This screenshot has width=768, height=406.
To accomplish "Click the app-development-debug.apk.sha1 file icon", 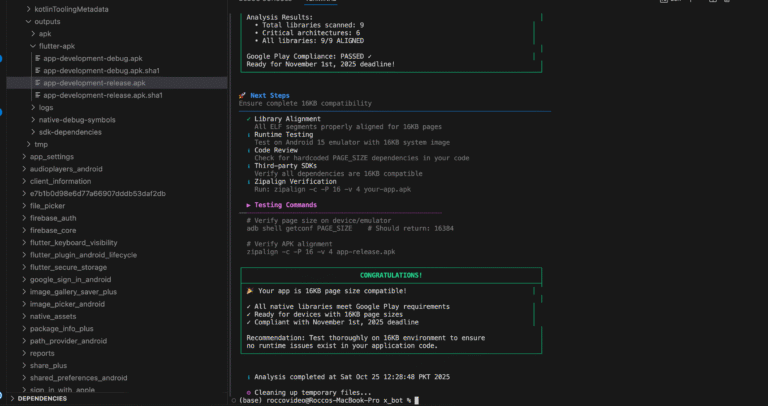I will (38, 71).
